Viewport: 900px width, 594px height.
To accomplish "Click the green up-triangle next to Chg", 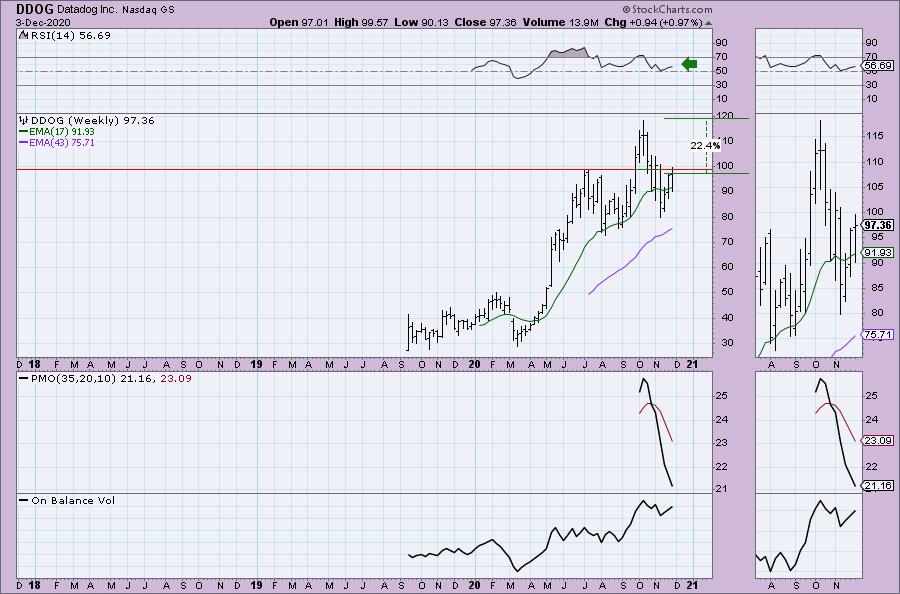I will click(x=708, y=23).
